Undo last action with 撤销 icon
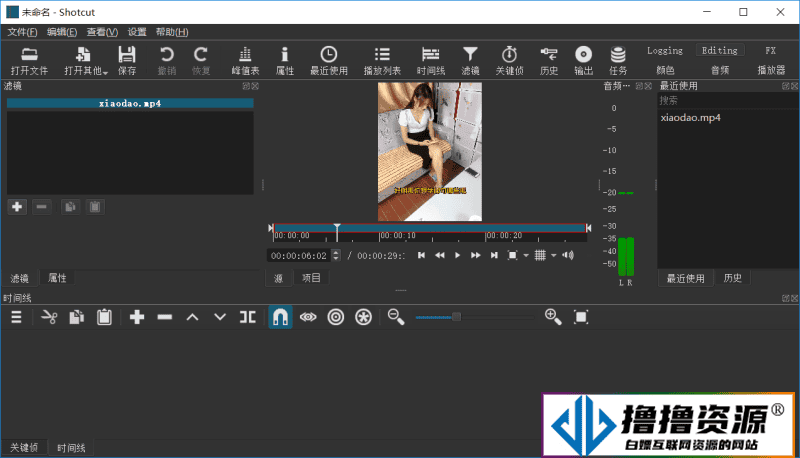 pyautogui.click(x=167, y=60)
